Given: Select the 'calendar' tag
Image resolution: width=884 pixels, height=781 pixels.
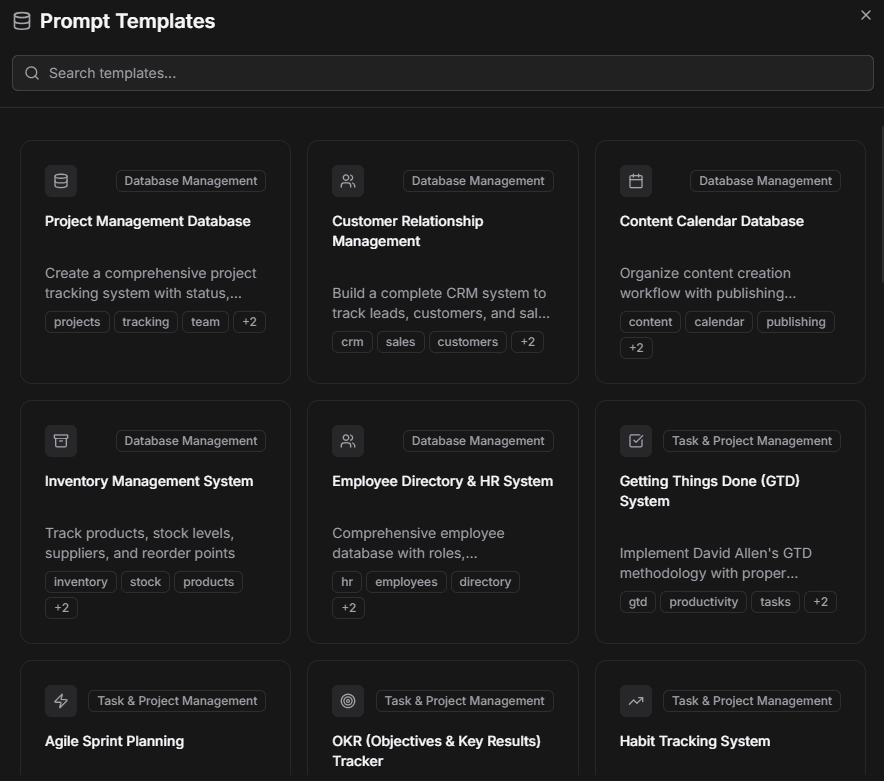Looking at the screenshot, I should [x=719, y=322].
